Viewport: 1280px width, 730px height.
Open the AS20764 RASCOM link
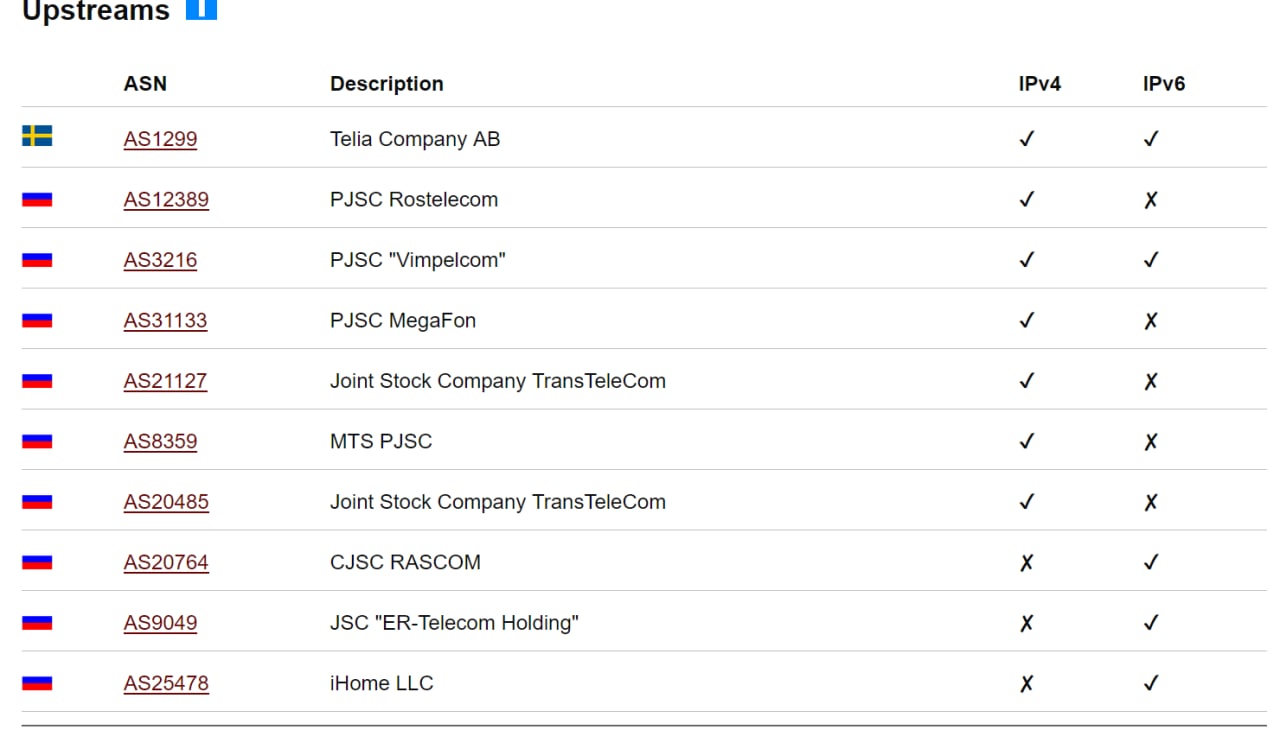pyautogui.click(x=166, y=563)
